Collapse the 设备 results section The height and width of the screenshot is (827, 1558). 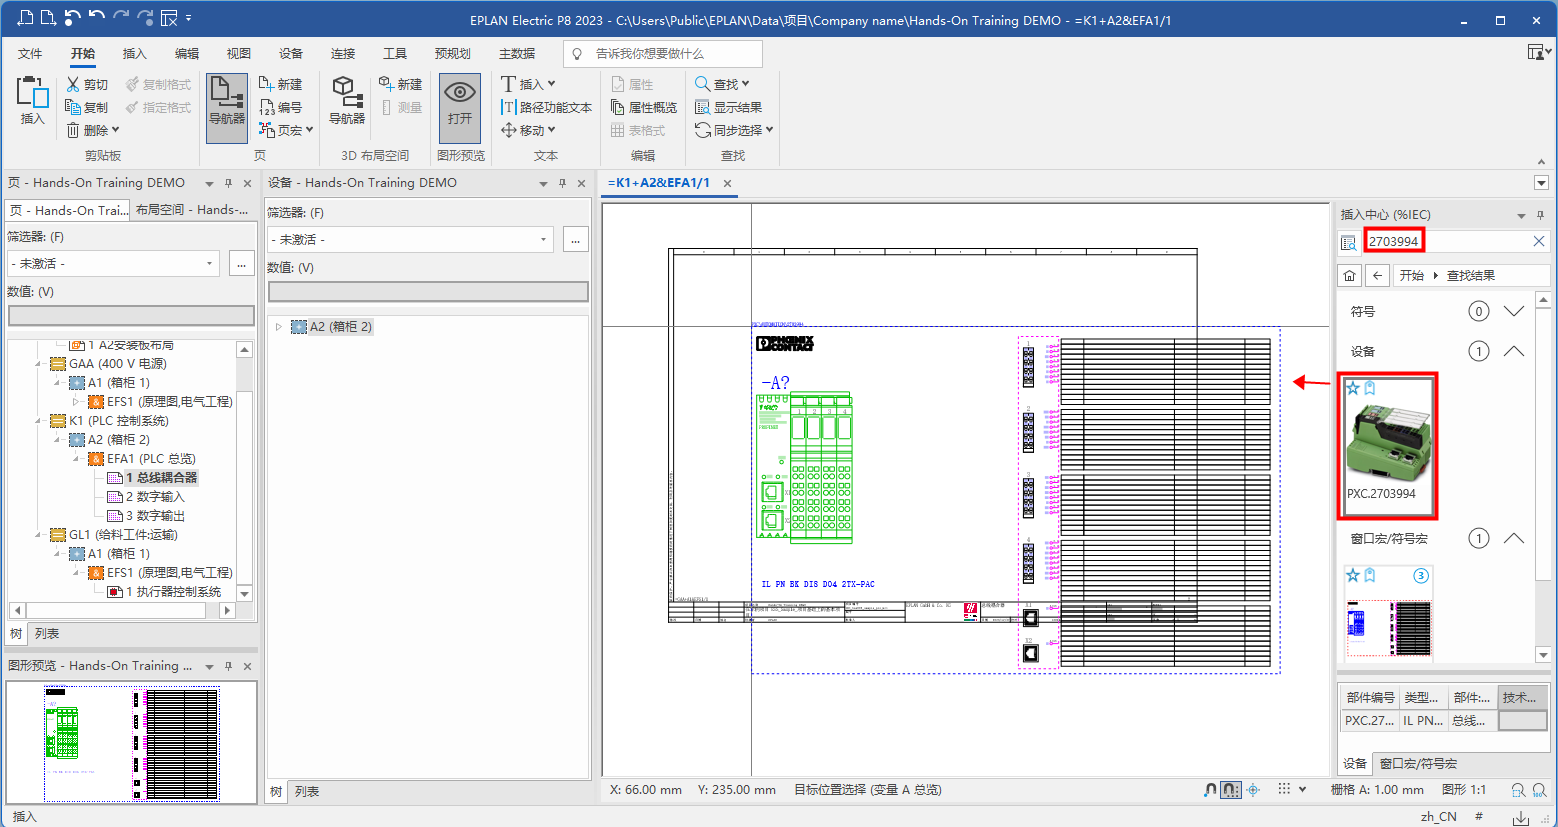point(1513,351)
